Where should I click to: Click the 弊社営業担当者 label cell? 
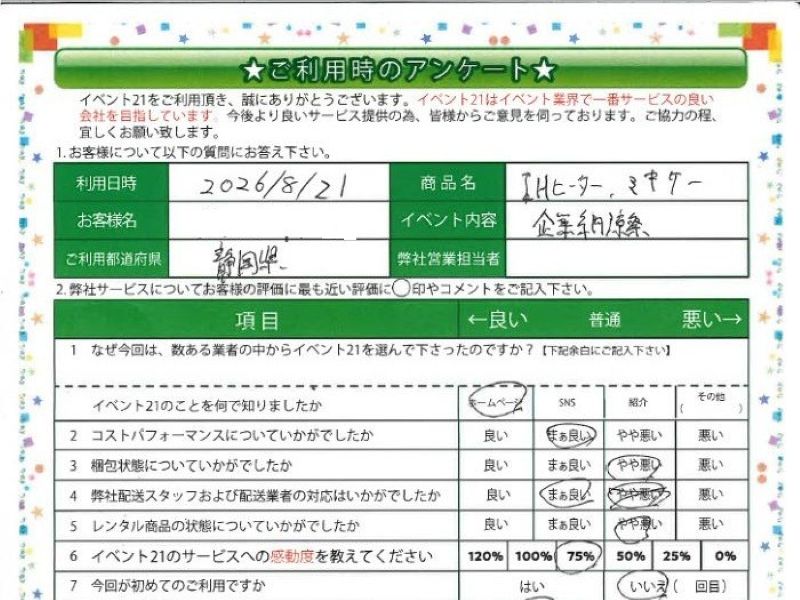(447, 259)
